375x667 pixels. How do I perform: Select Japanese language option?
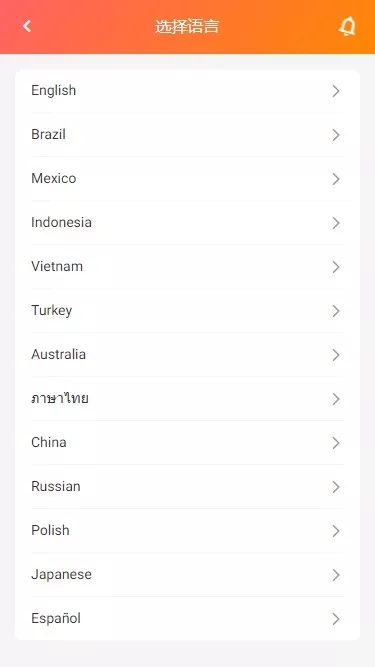(188, 575)
